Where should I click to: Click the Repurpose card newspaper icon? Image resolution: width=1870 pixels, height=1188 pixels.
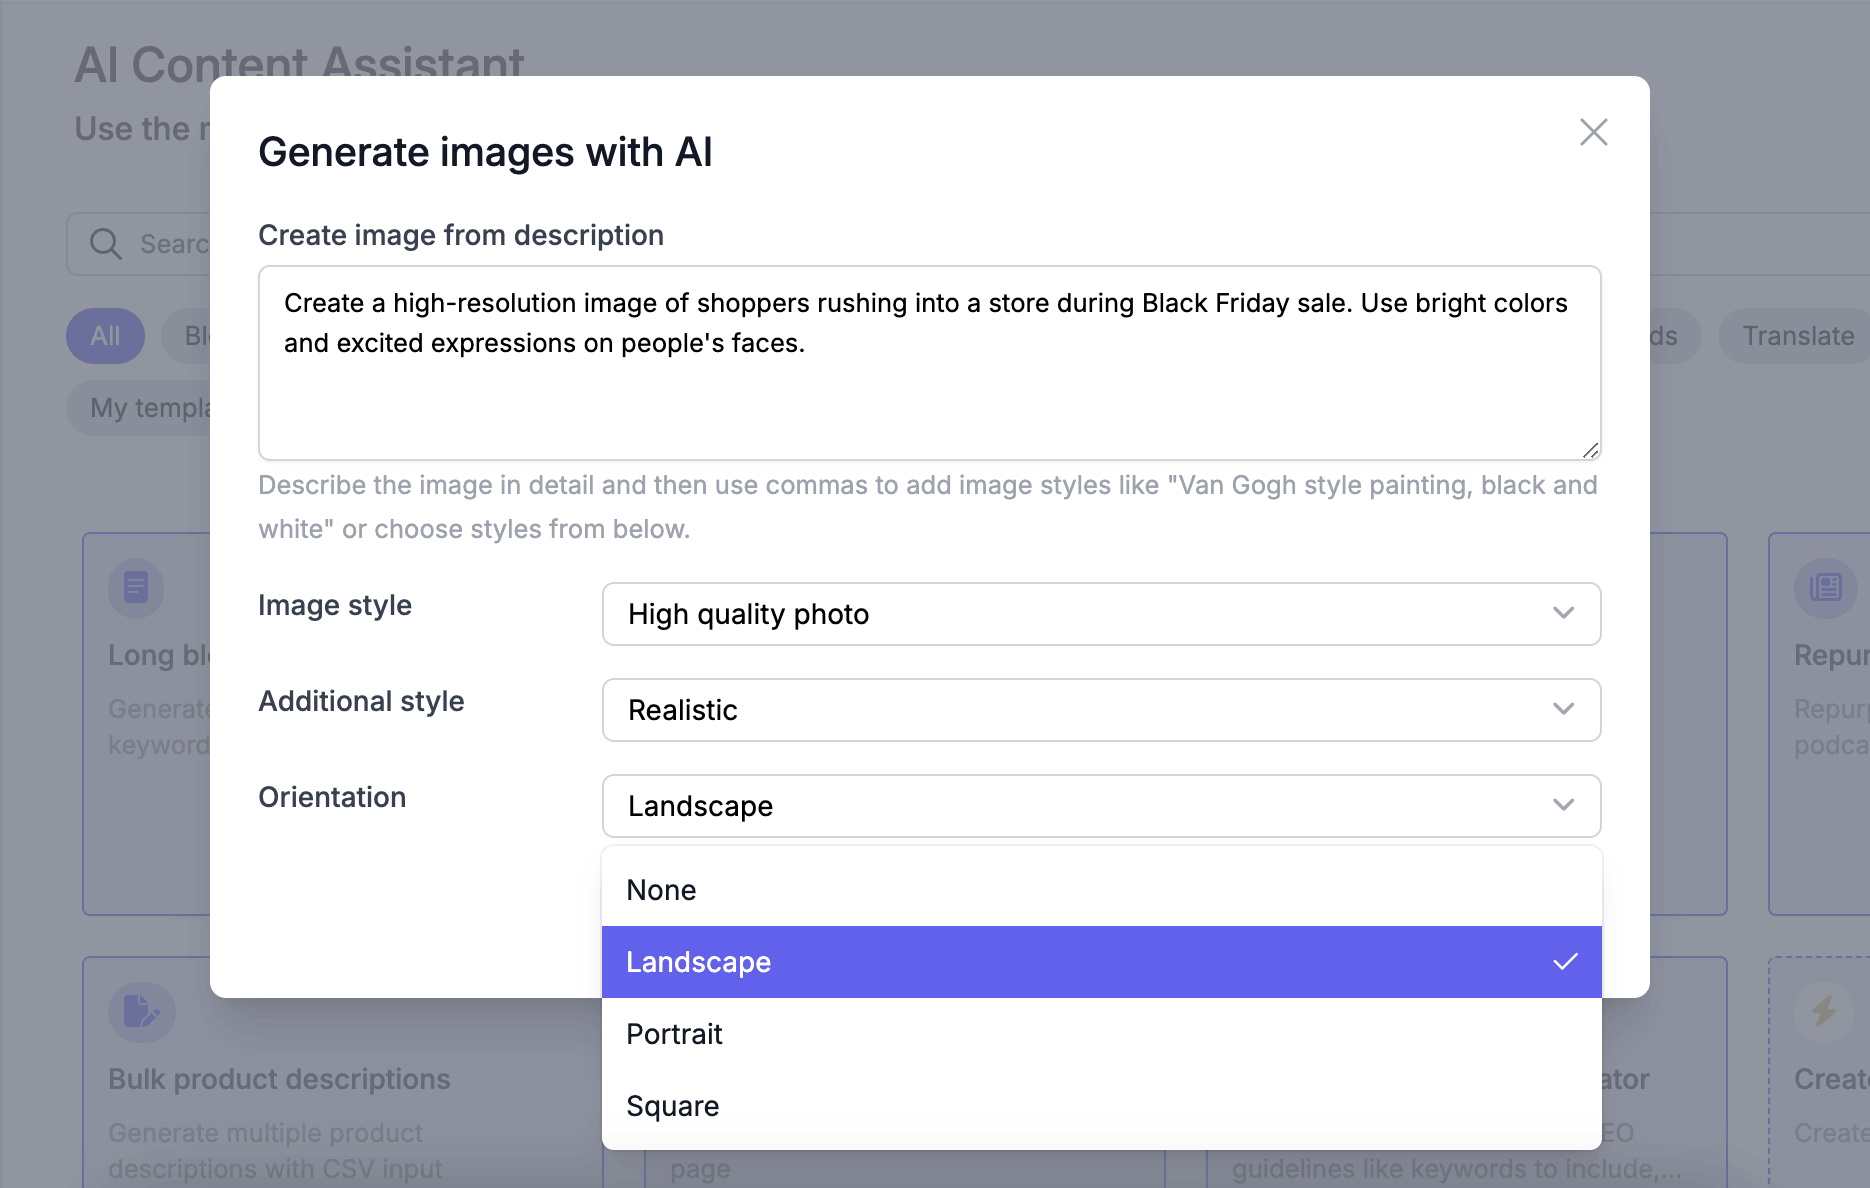coord(1825,587)
